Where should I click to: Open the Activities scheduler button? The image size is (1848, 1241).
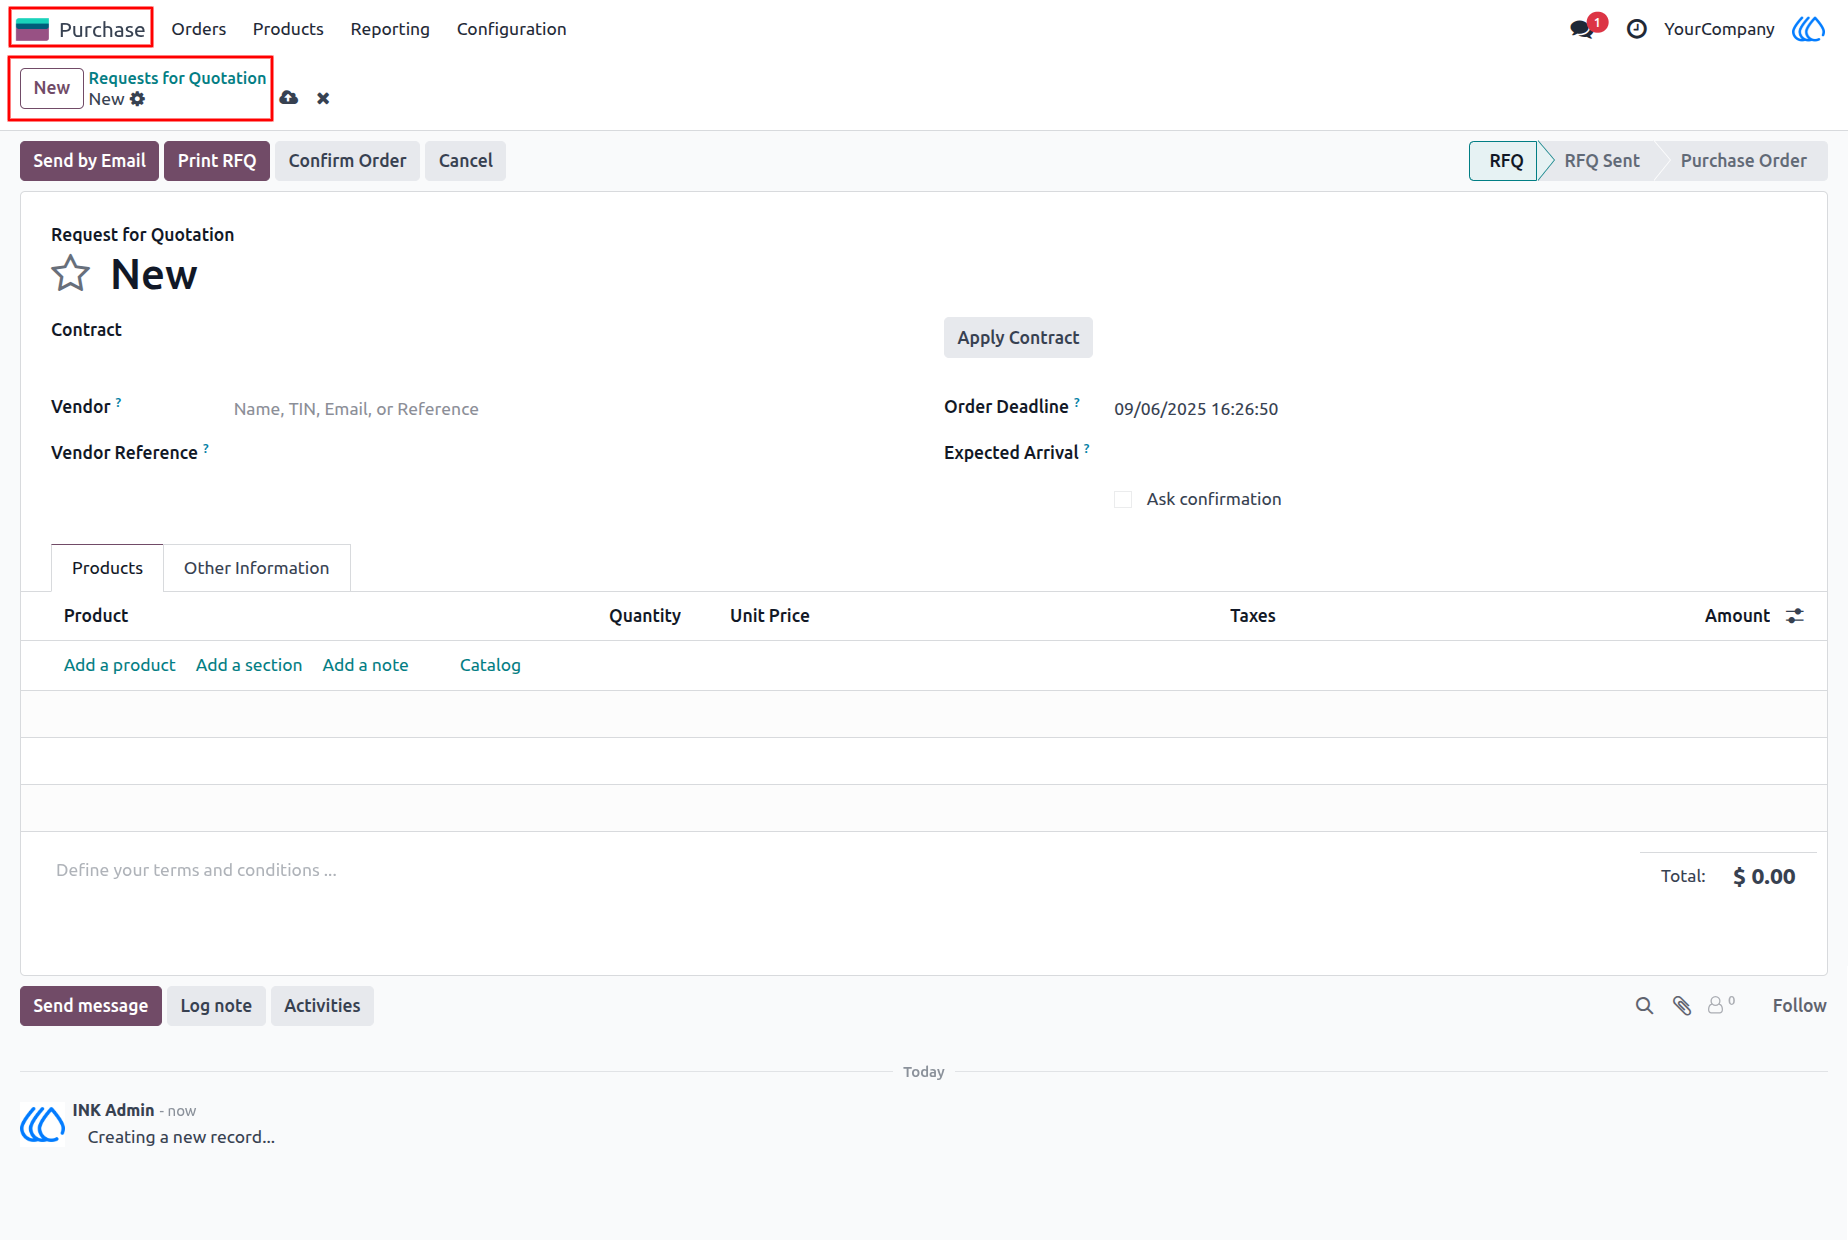[x=322, y=1006]
